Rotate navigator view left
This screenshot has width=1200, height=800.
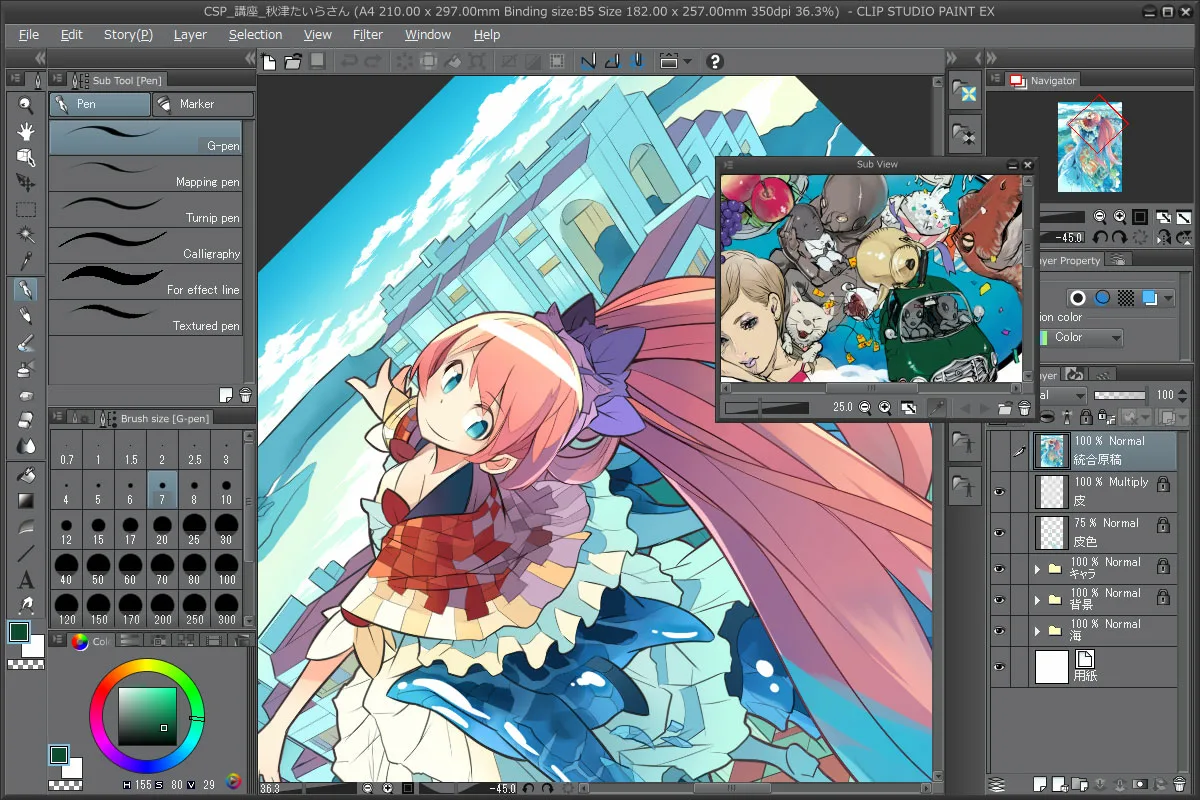tap(1099, 237)
